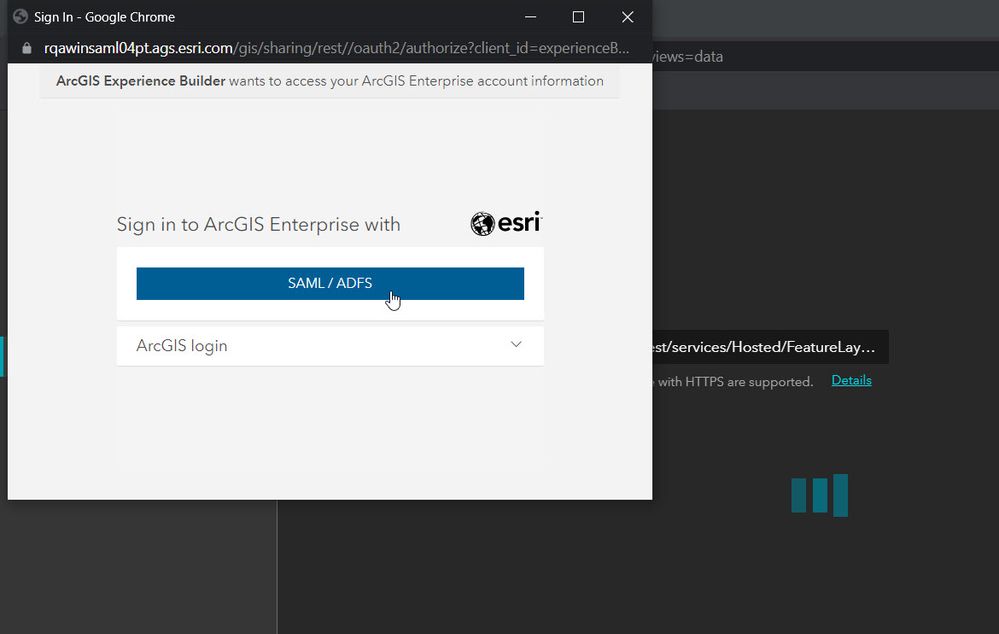Expand the ArcGIS login section
The height and width of the screenshot is (634, 999).
[330, 346]
